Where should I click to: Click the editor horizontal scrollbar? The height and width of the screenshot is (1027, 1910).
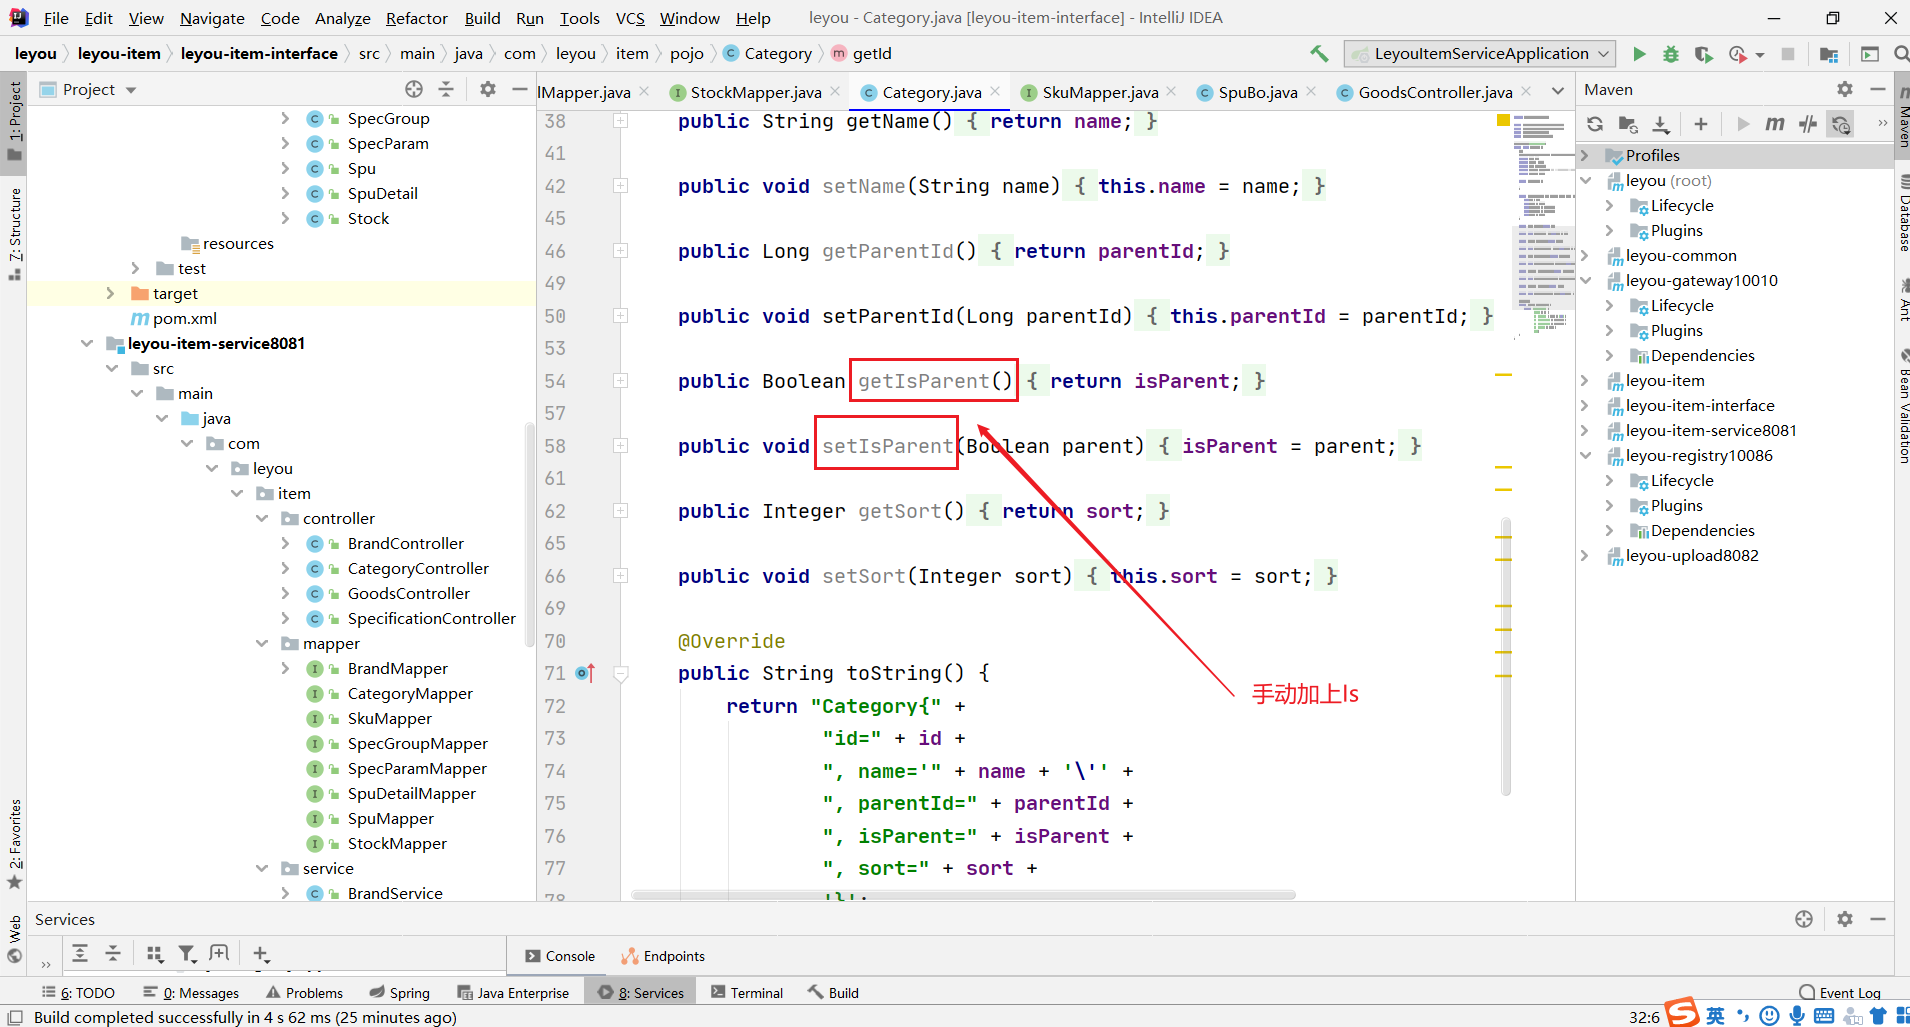[x=963, y=895]
